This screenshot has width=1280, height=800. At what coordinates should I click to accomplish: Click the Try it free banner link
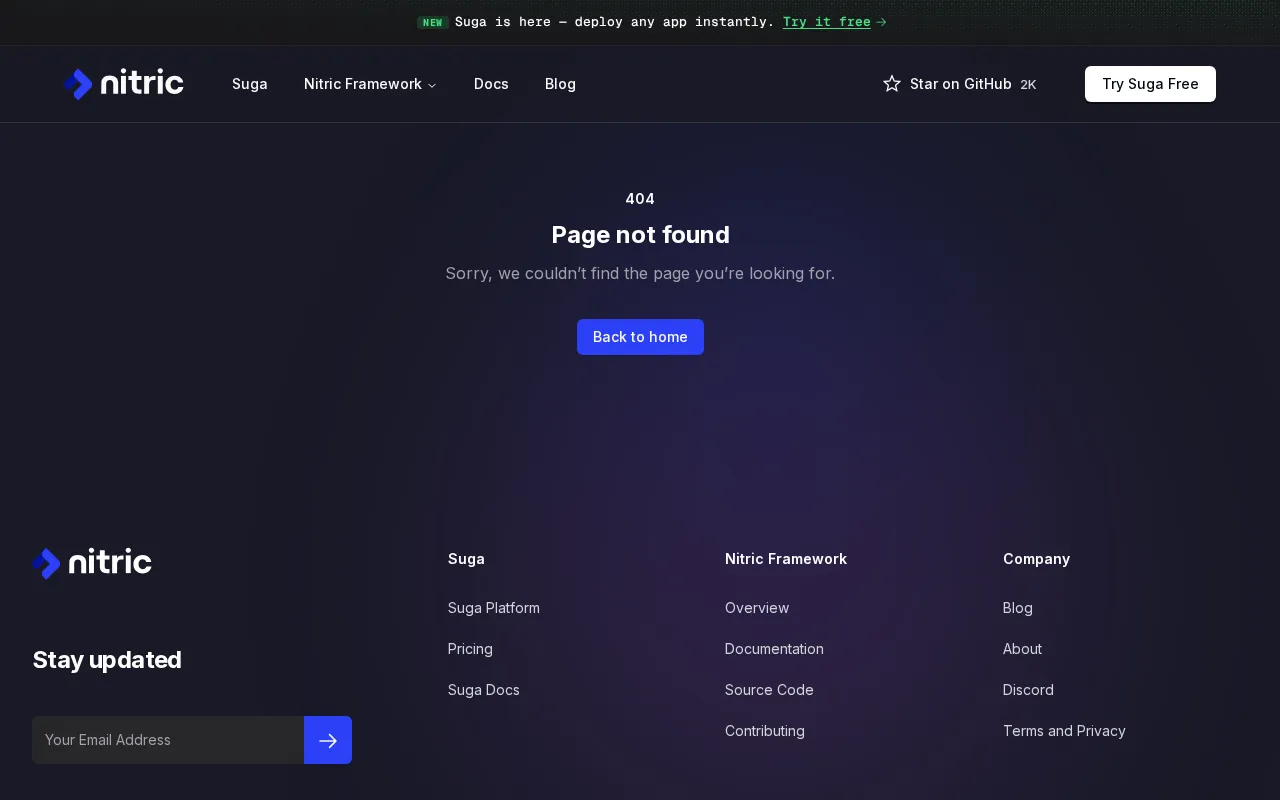click(827, 22)
